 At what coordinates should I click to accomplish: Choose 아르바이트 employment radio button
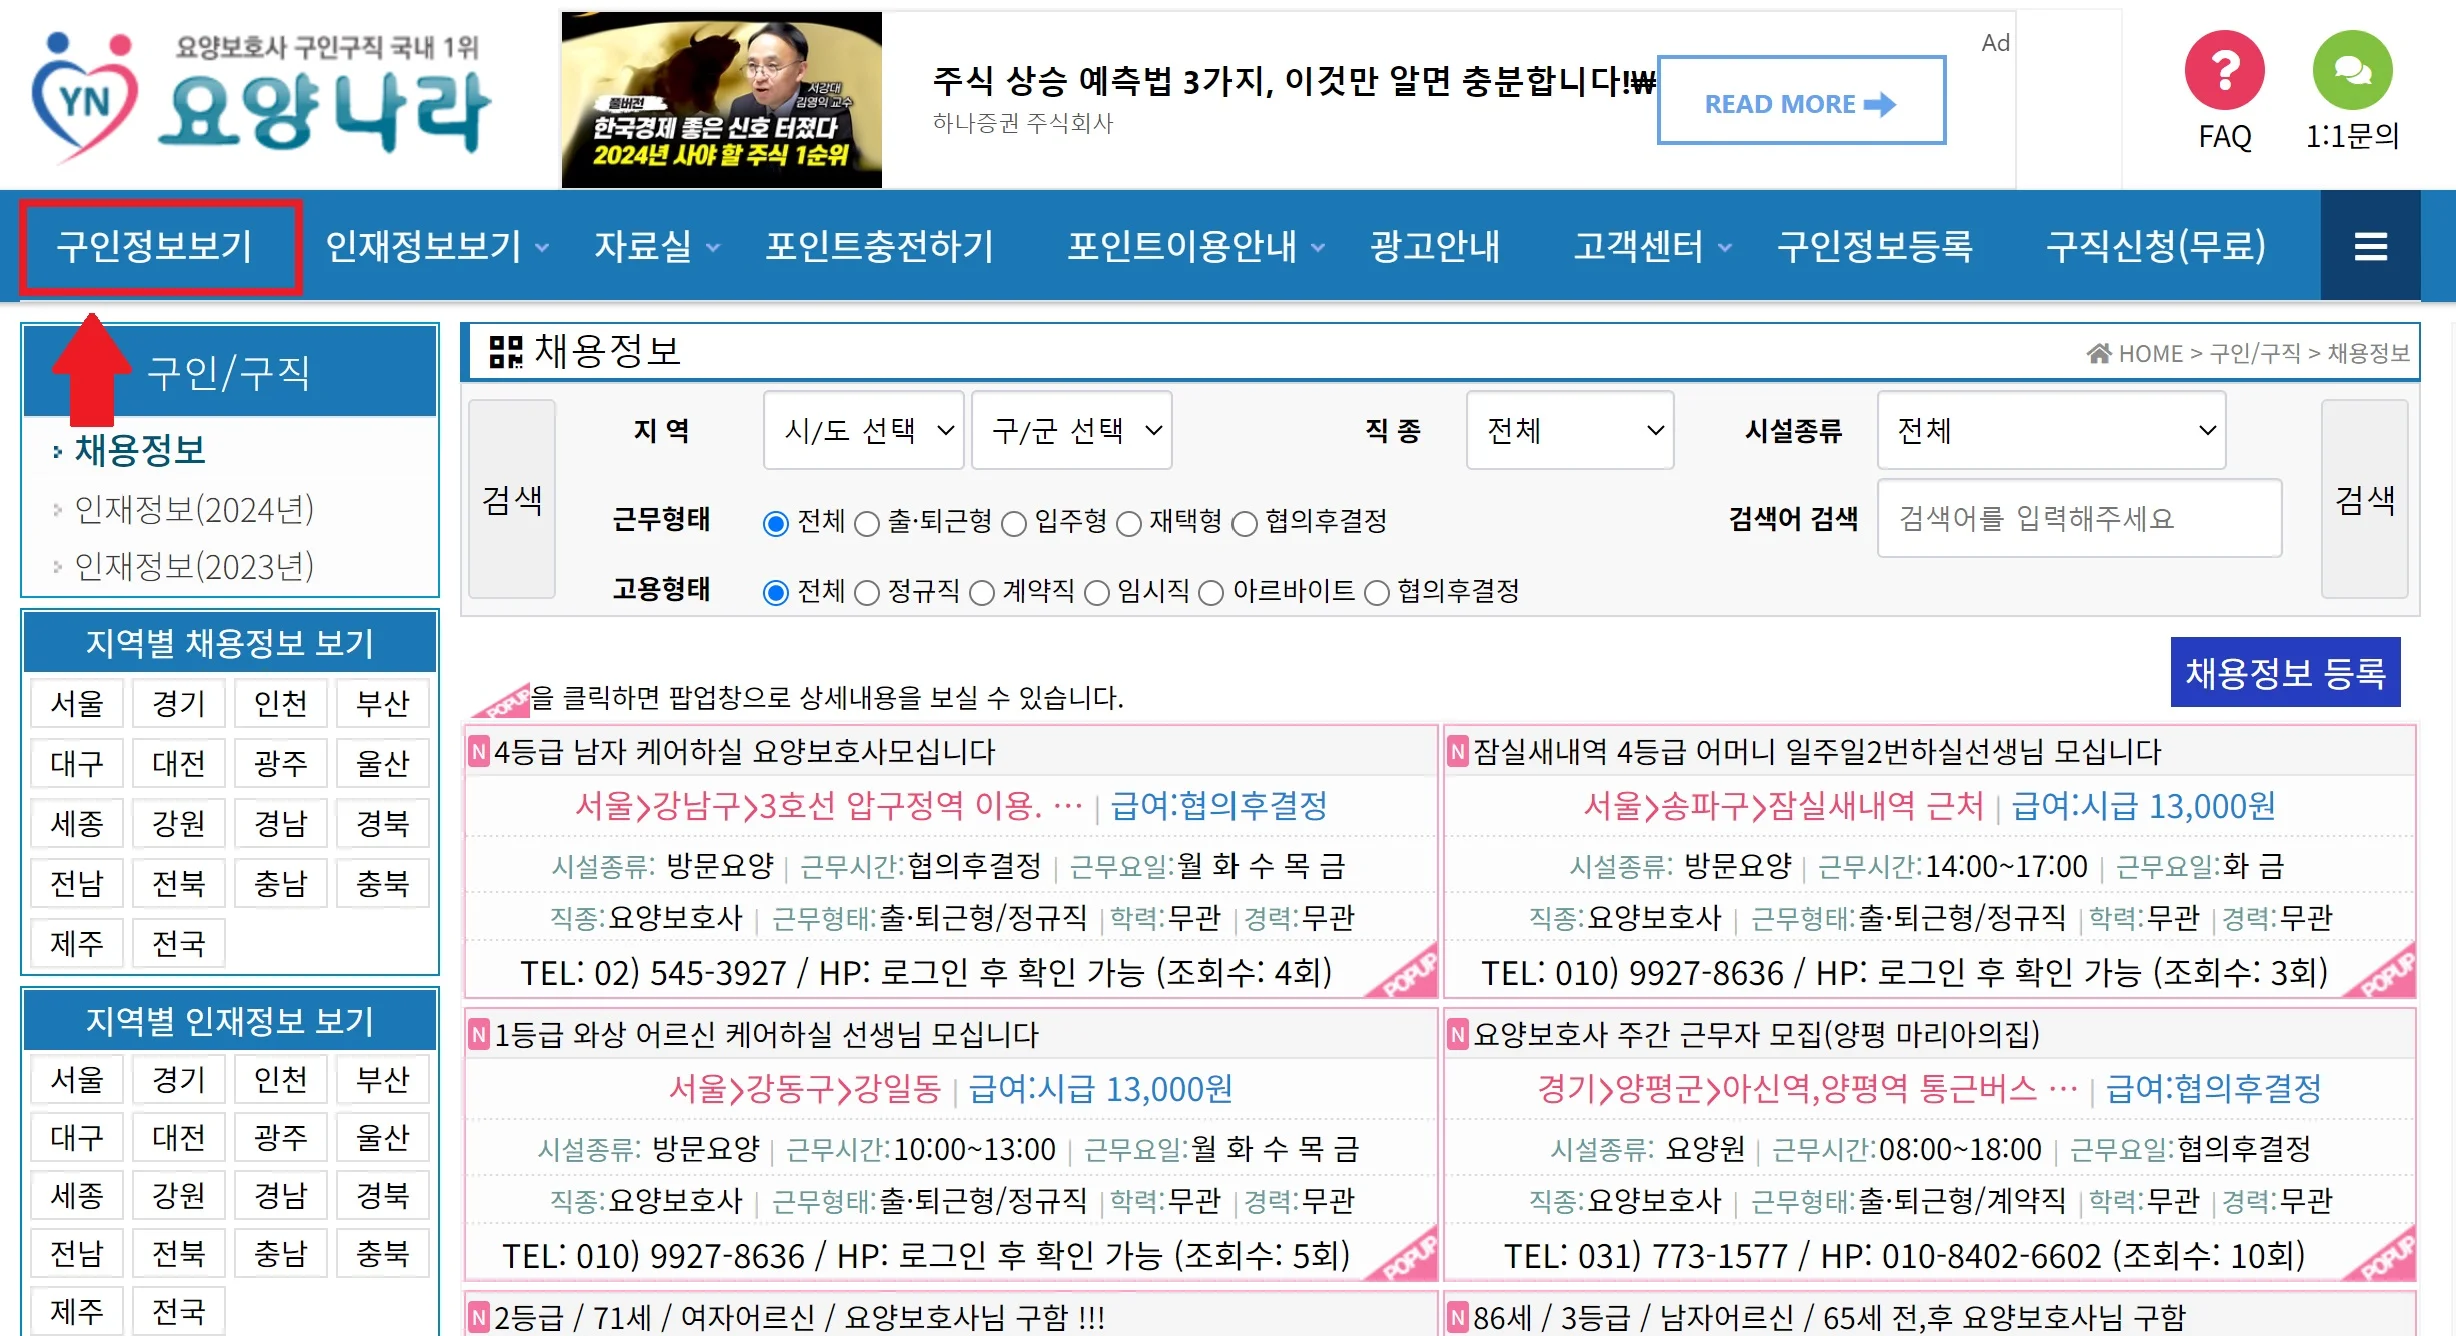click(x=1211, y=593)
